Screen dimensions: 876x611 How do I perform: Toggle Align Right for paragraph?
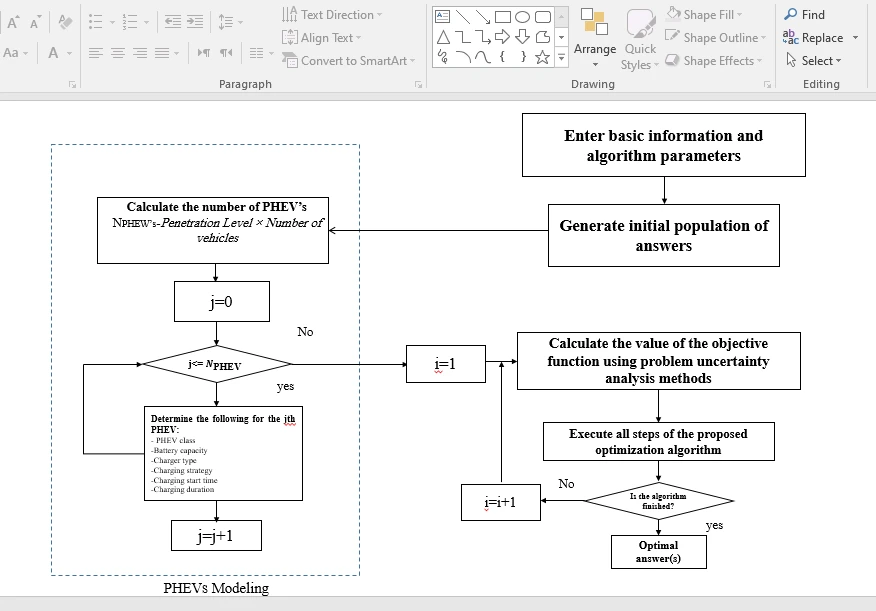coord(140,53)
